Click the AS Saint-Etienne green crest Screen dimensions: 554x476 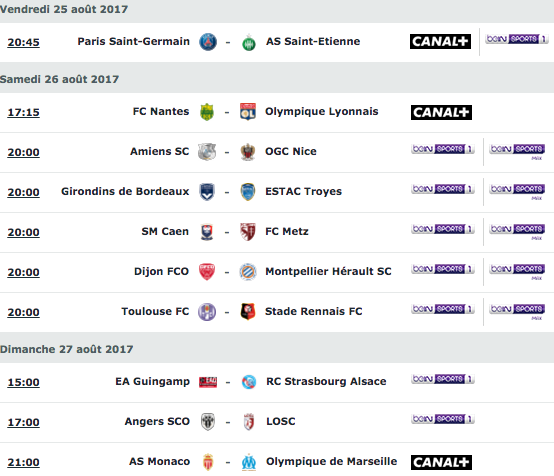pyautogui.click(x=249, y=42)
